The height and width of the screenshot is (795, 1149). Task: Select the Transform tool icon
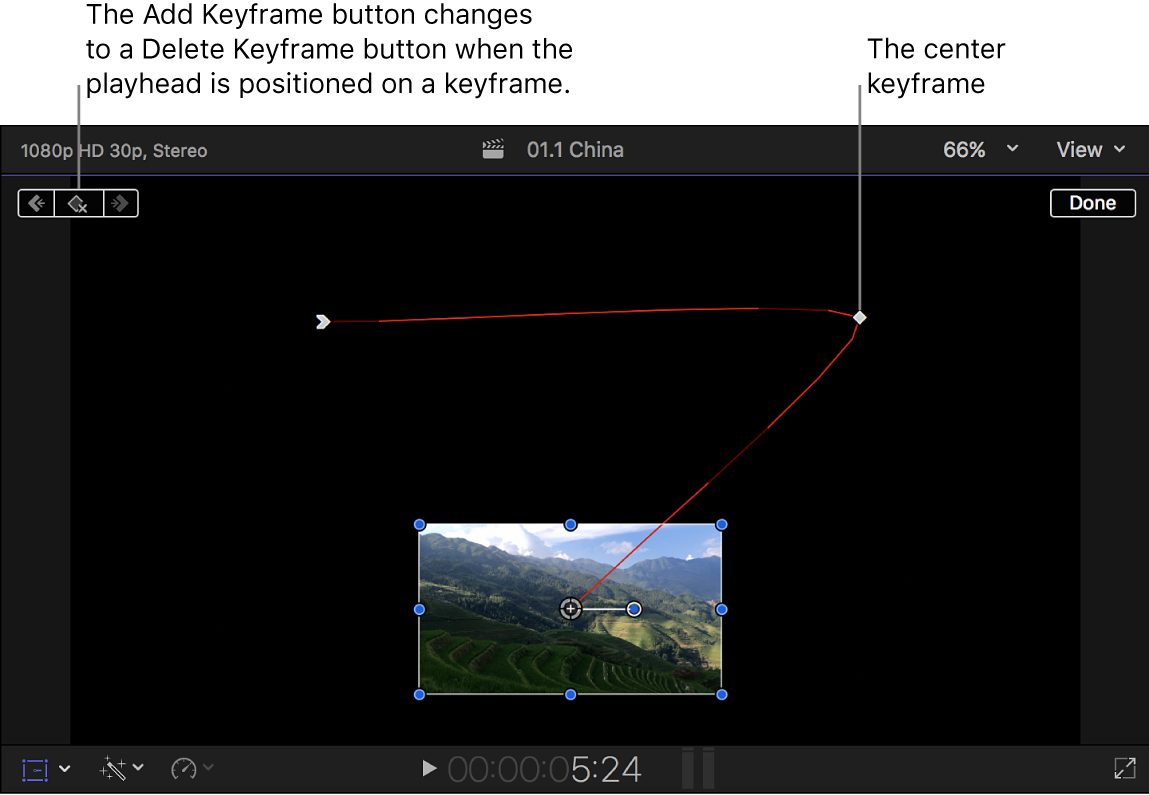pos(33,768)
